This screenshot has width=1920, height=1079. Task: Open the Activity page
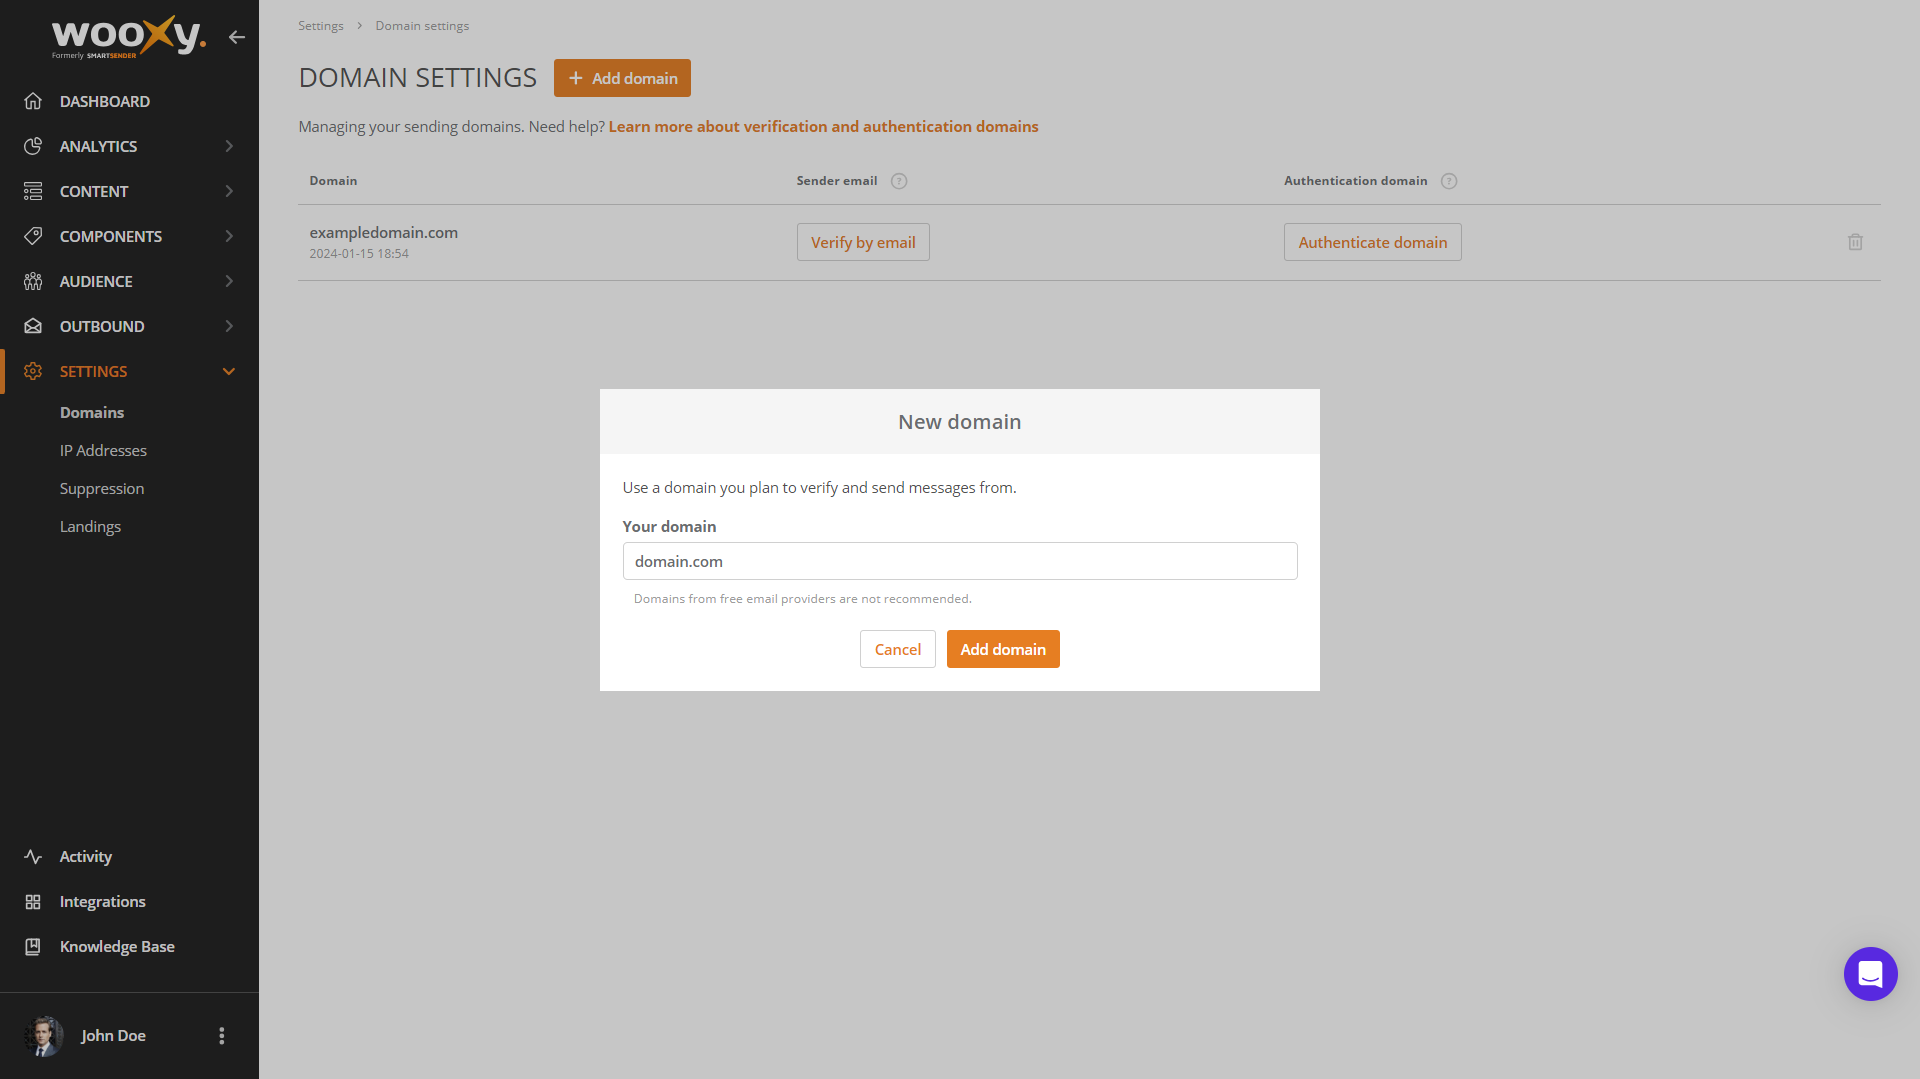click(86, 857)
